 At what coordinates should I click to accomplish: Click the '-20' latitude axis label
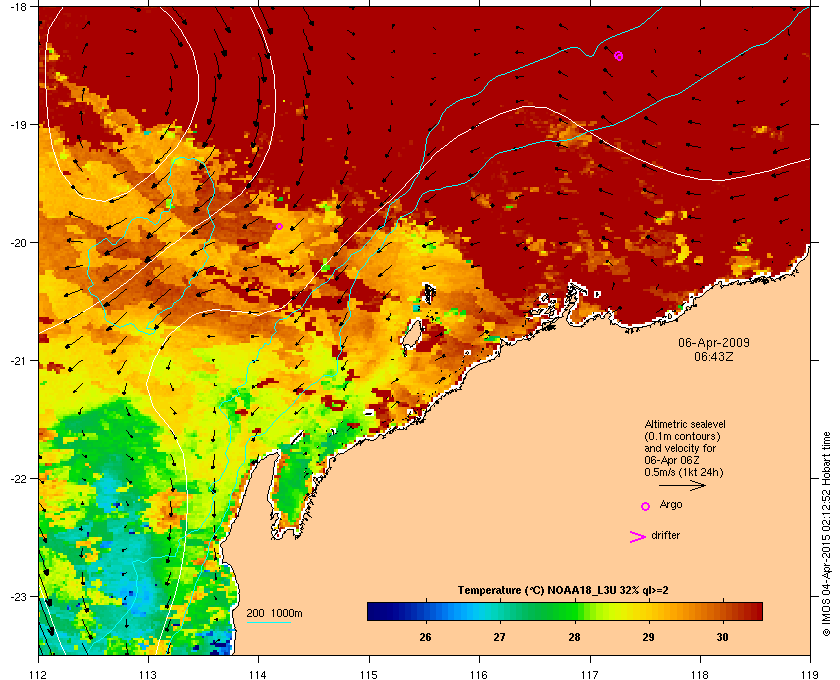(x=21, y=243)
